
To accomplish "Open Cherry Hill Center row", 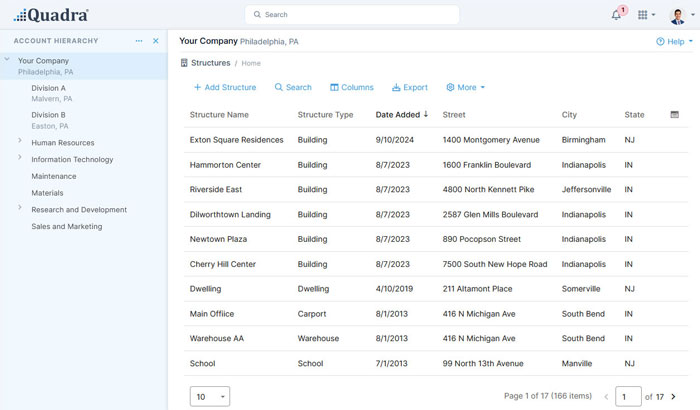I will tap(436, 264).
